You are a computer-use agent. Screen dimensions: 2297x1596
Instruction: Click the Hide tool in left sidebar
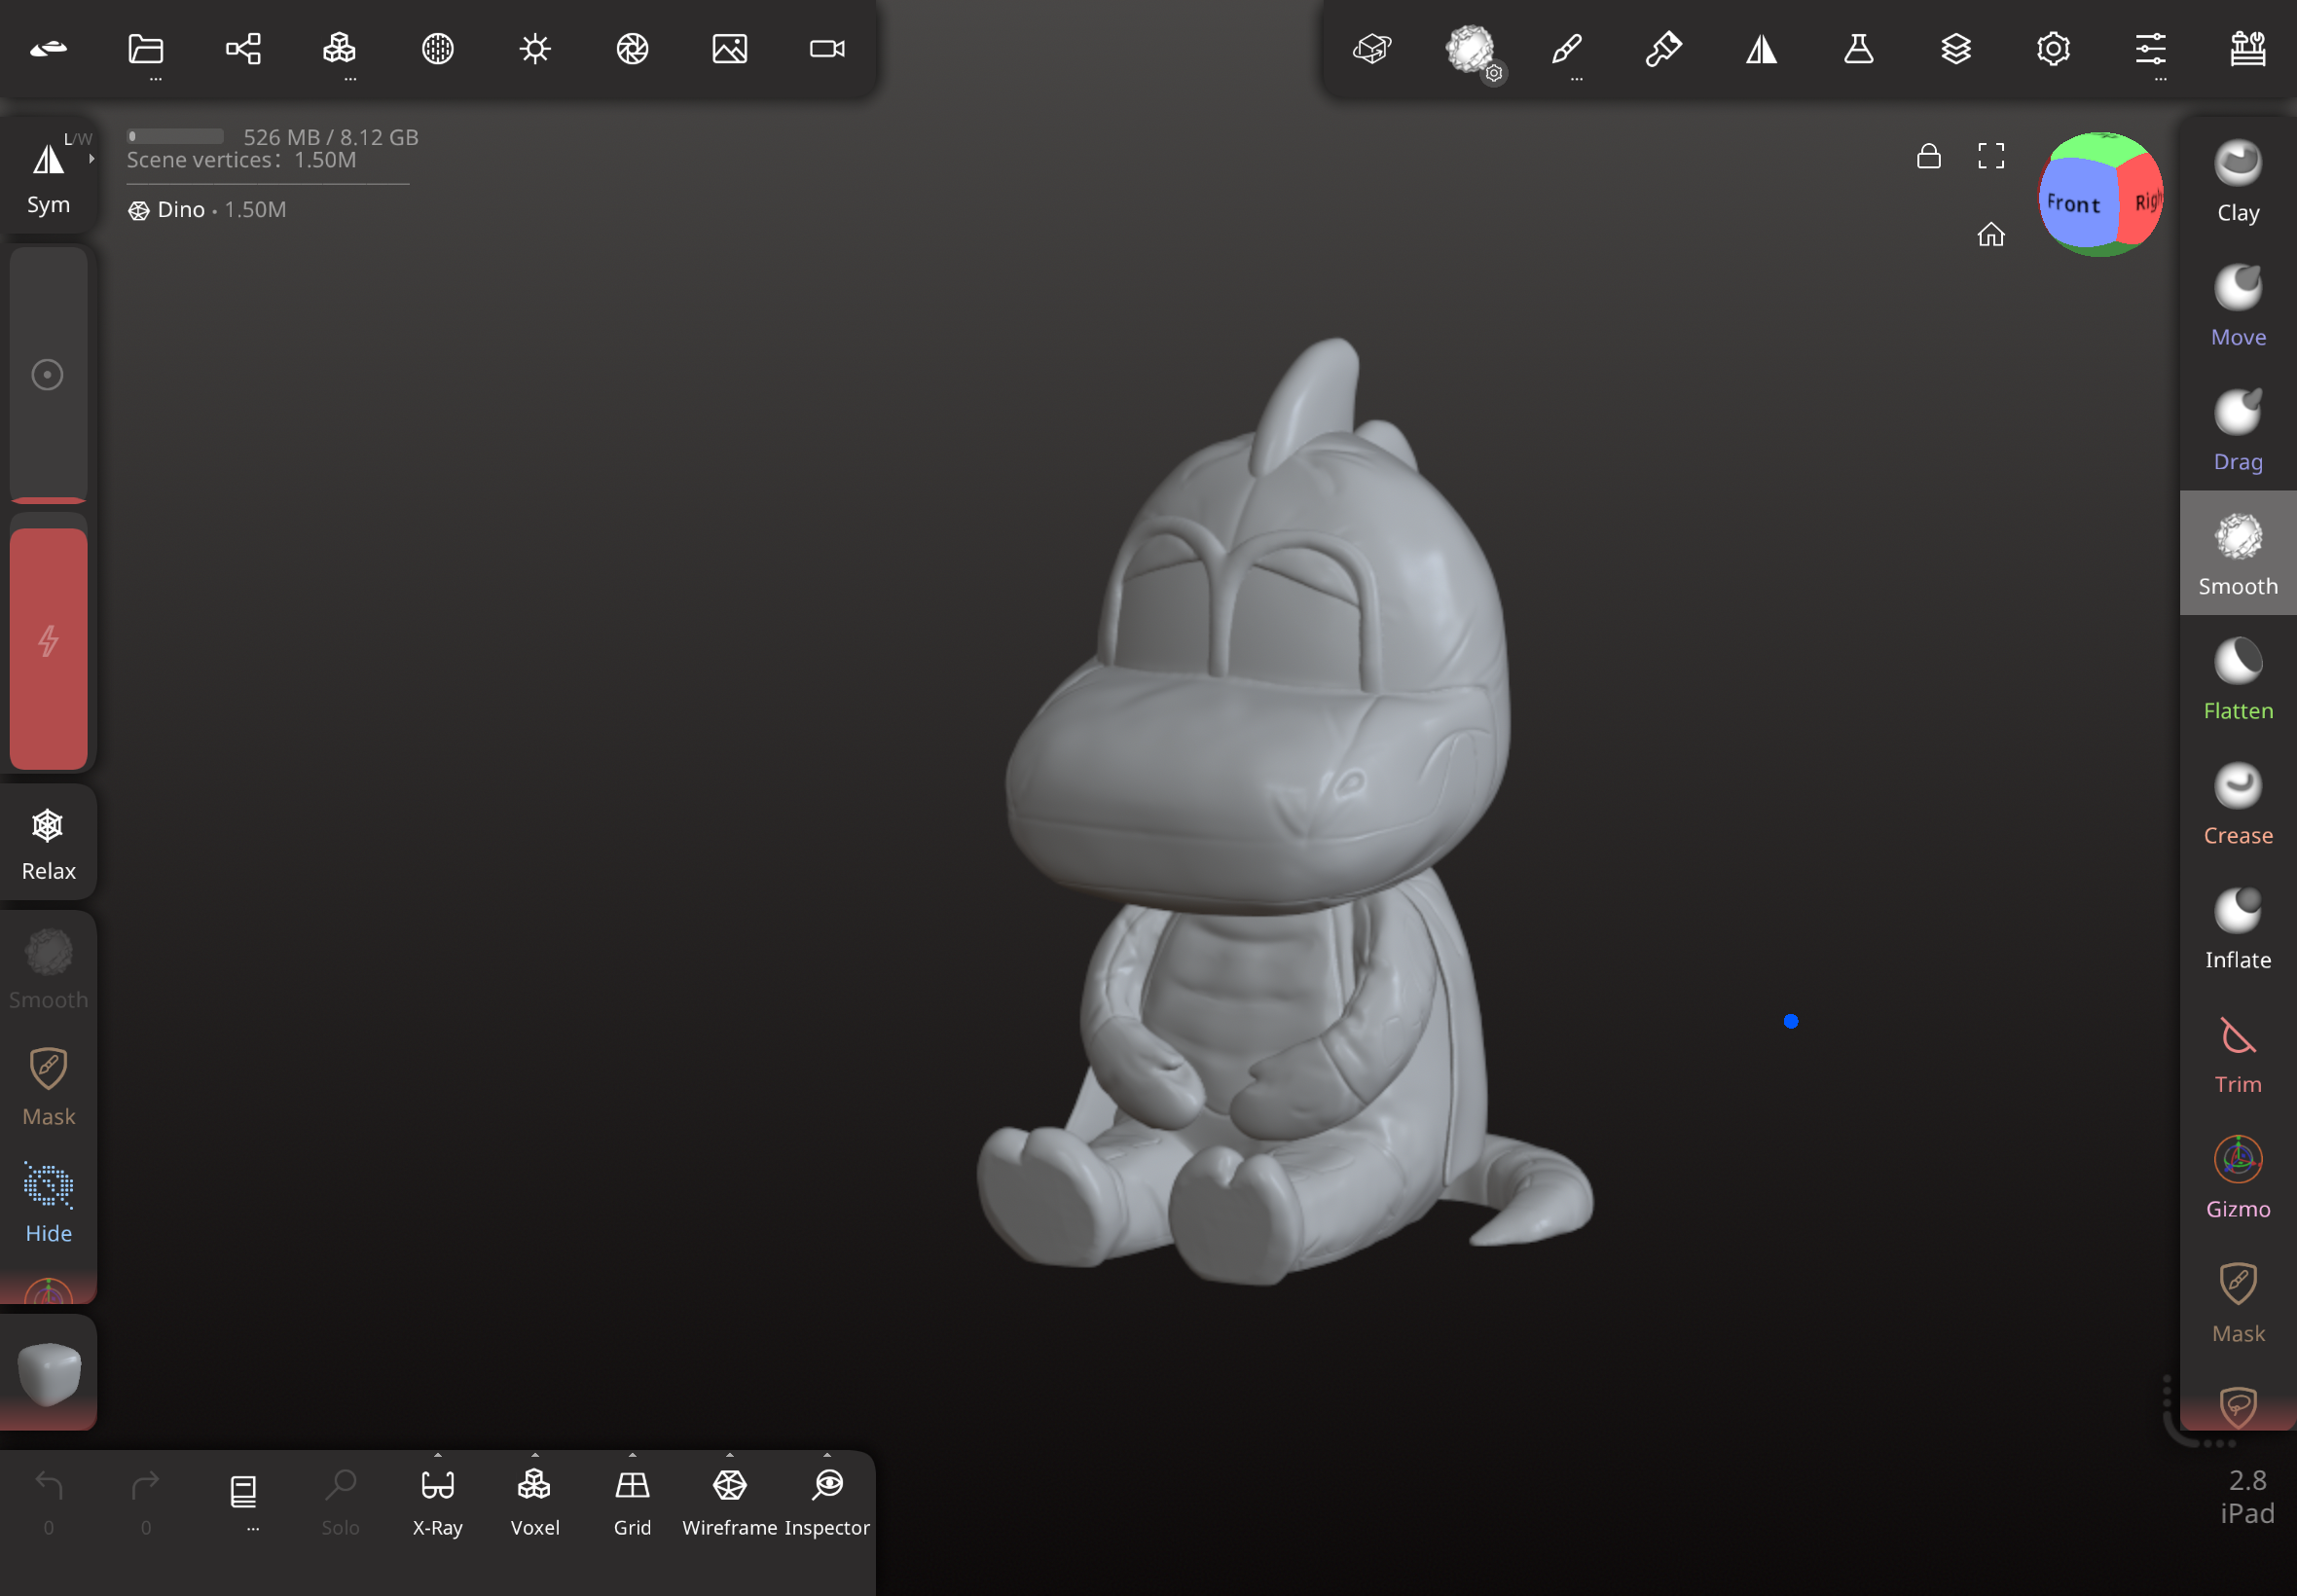pyautogui.click(x=48, y=1202)
